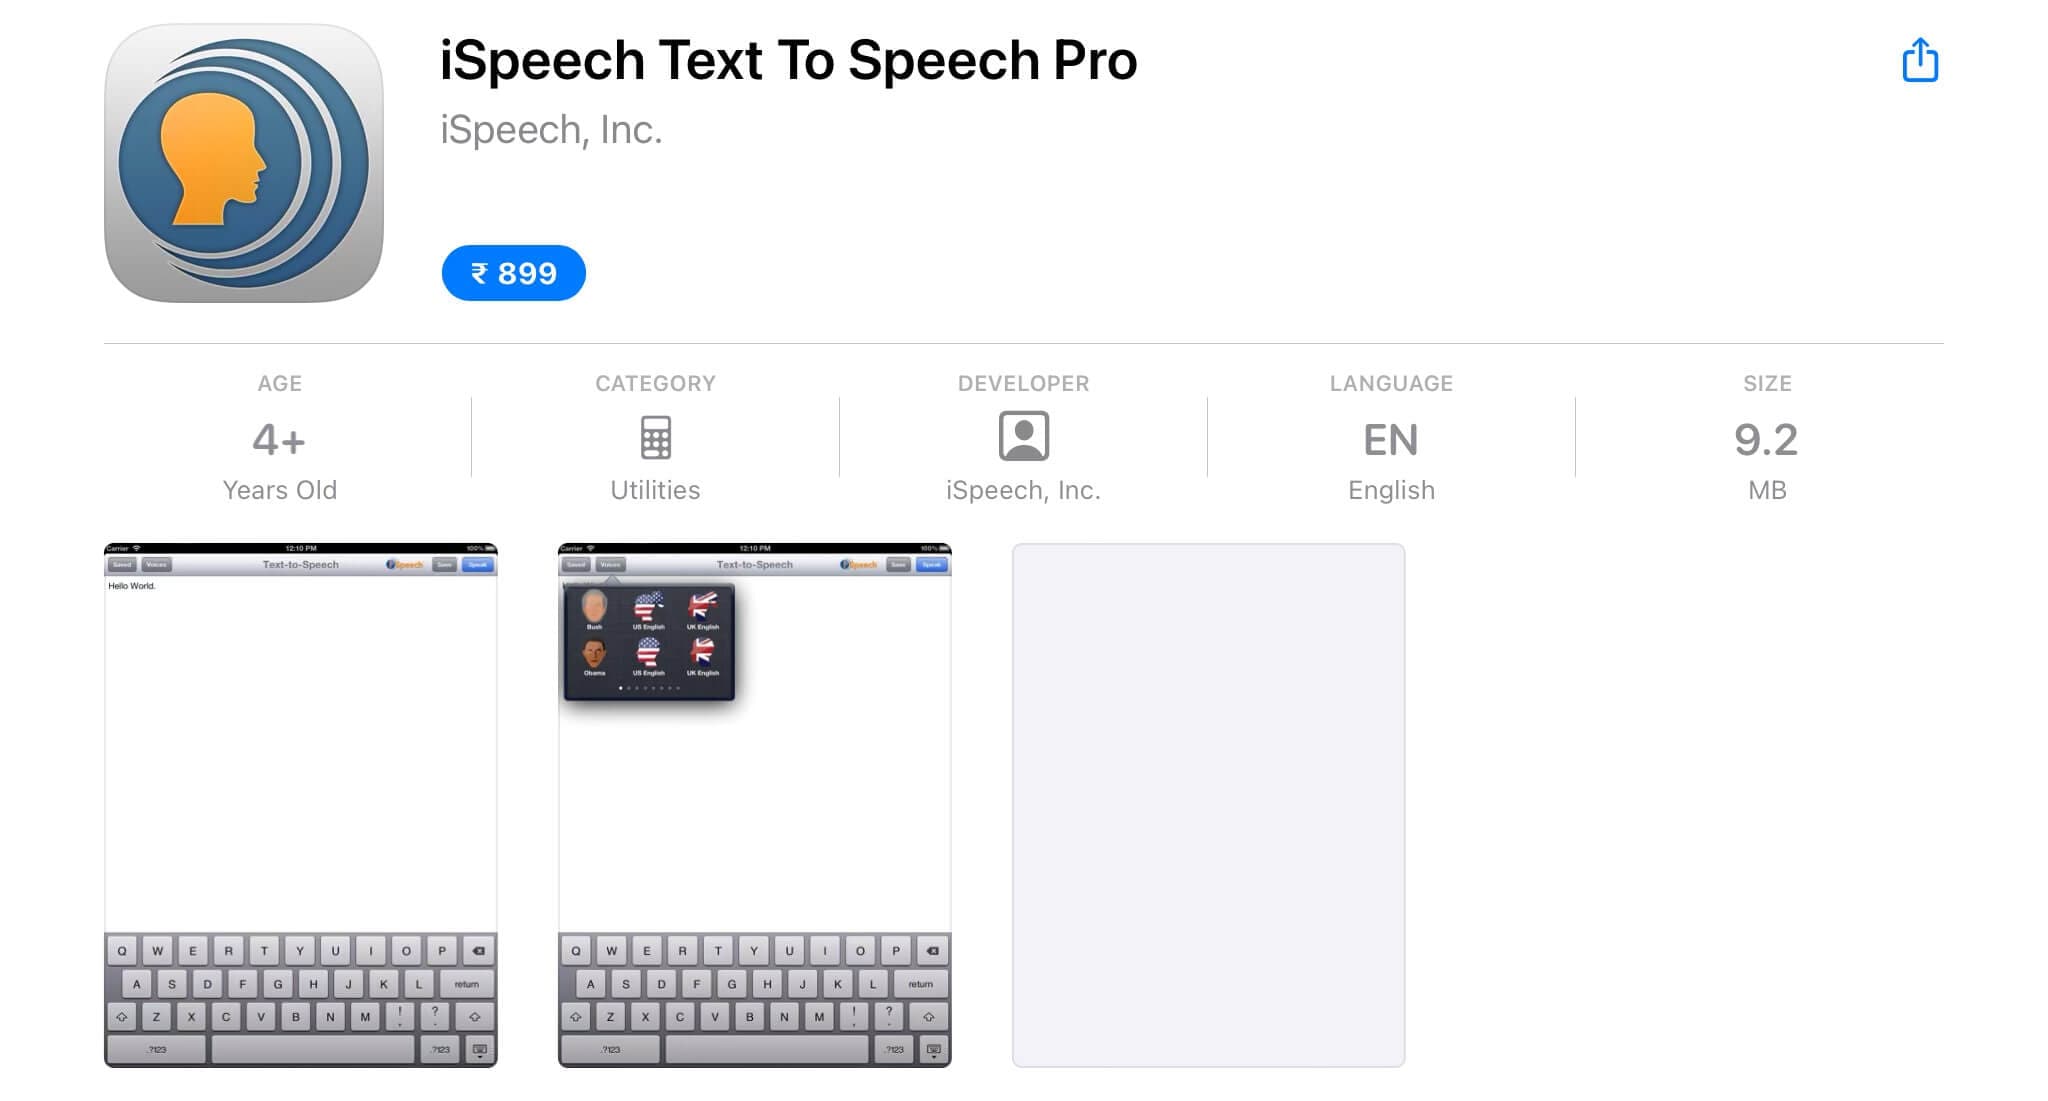The height and width of the screenshot is (1101, 2048).
Task: Click the app title iSpeech Text To Speech Pro
Action: [x=788, y=60]
